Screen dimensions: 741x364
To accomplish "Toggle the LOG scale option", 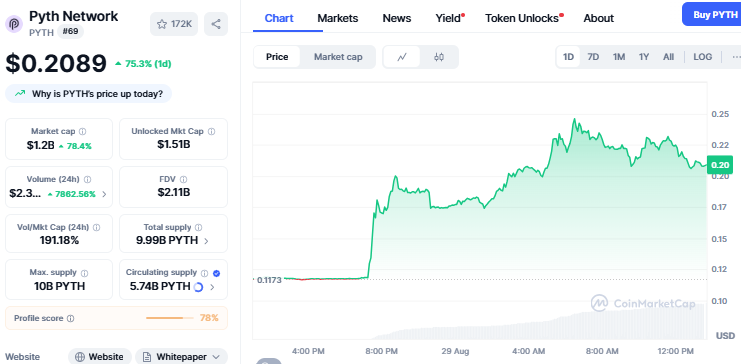I will 703,57.
